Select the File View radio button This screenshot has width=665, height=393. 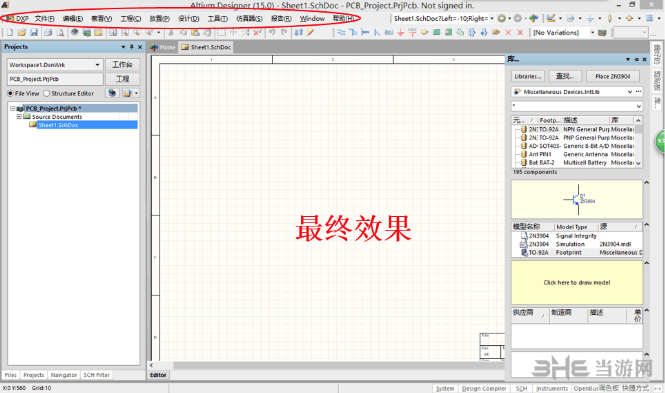(x=11, y=93)
